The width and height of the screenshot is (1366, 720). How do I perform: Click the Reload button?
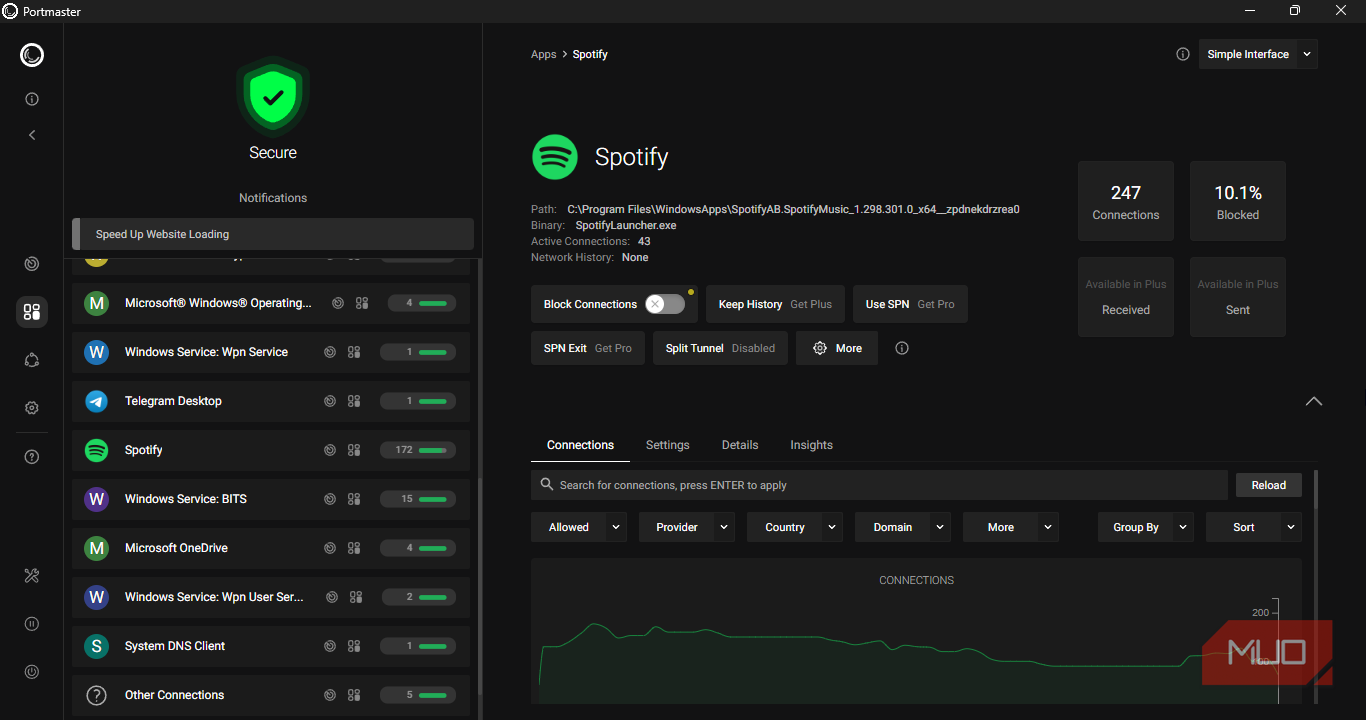click(x=1268, y=485)
